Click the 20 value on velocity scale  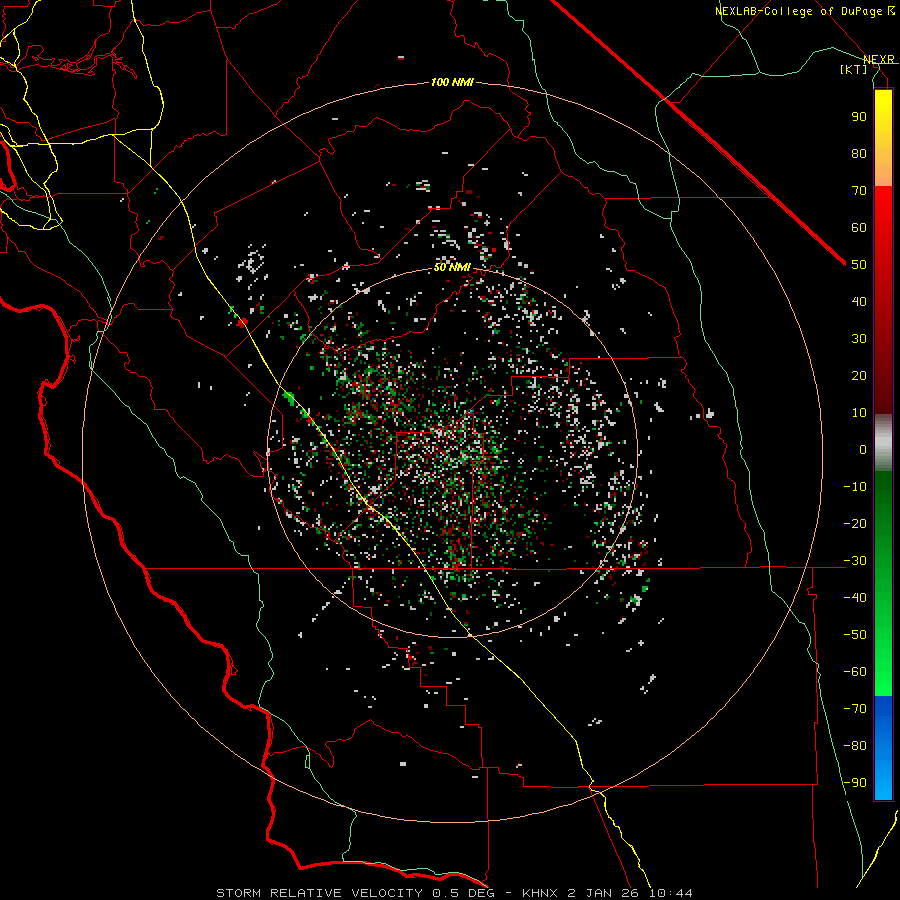point(859,375)
